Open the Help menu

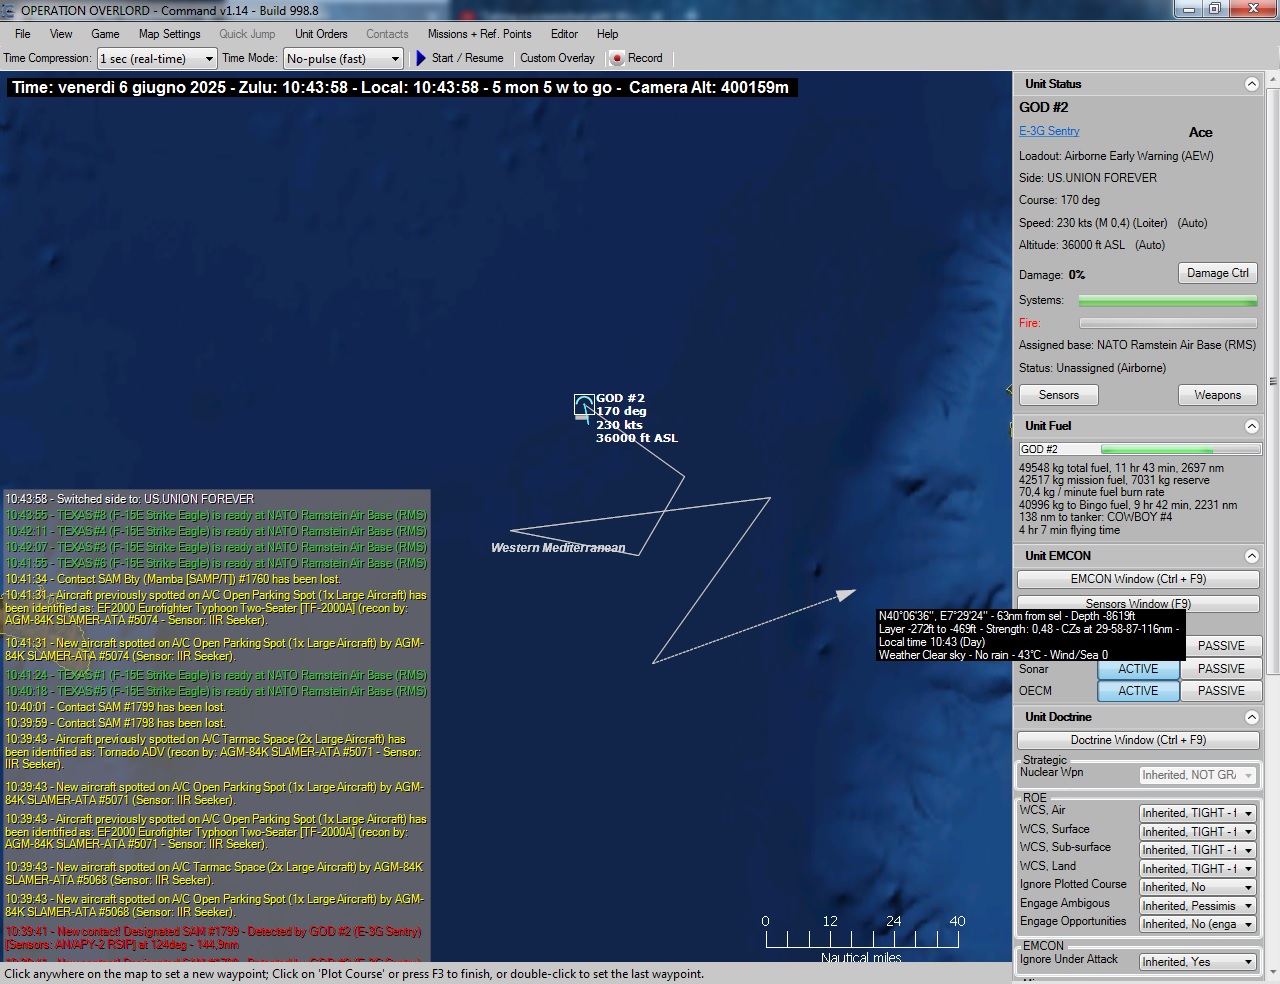click(607, 34)
